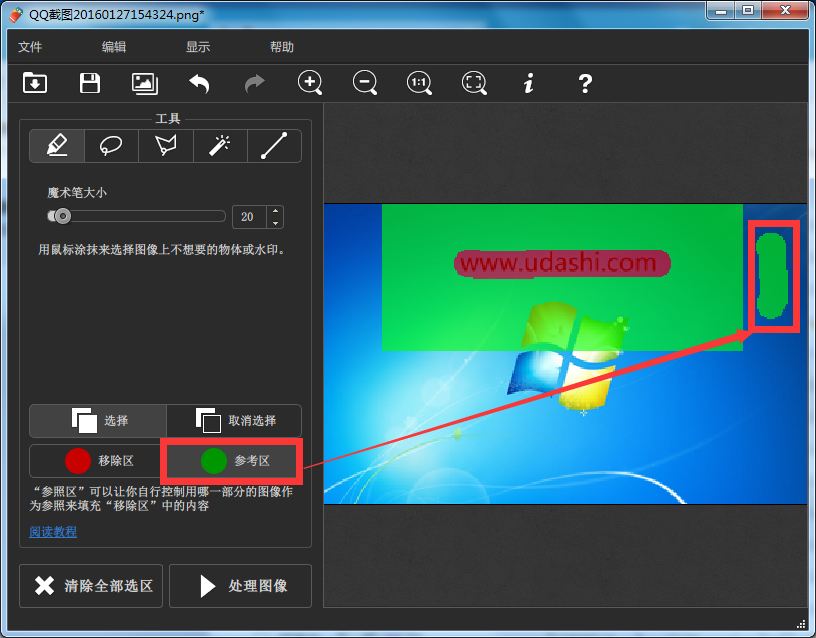Select the polygonal lasso tool
816x638 pixels.
pos(166,146)
